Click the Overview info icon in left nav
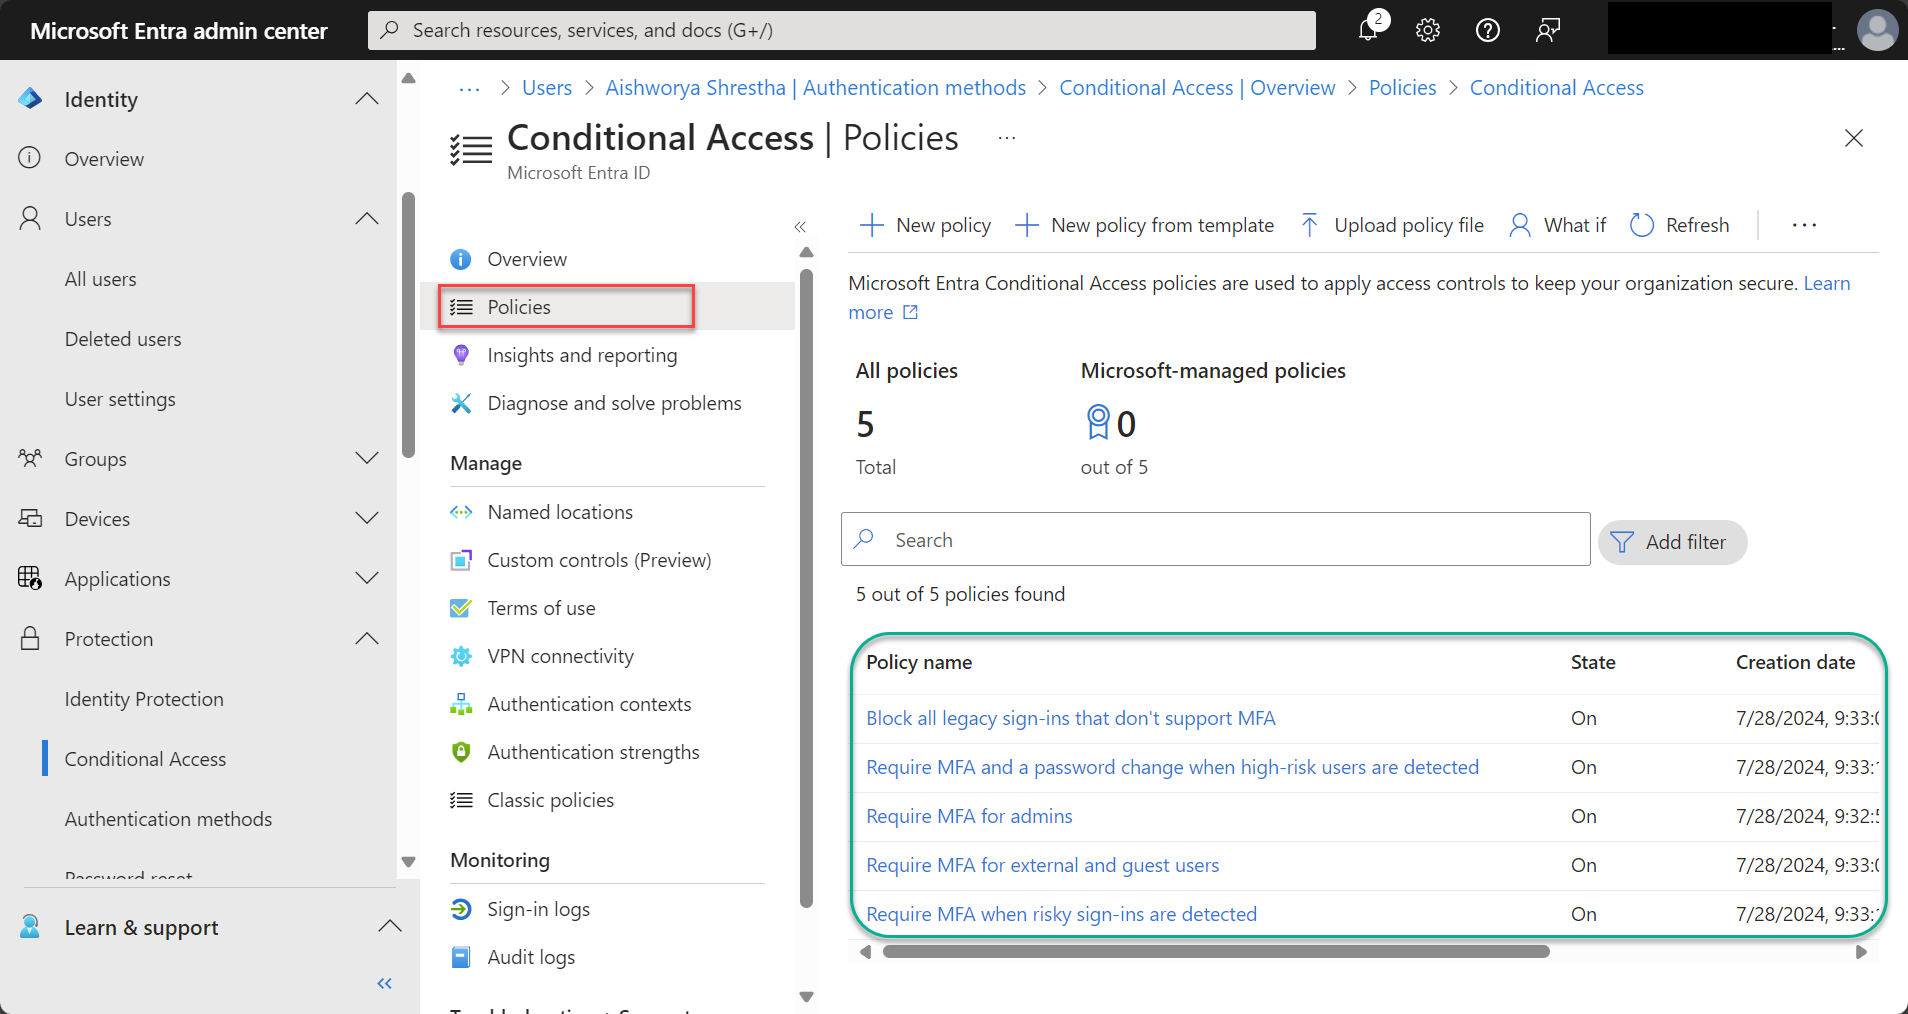Image resolution: width=1908 pixels, height=1014 pixels. tap(30, 158)
